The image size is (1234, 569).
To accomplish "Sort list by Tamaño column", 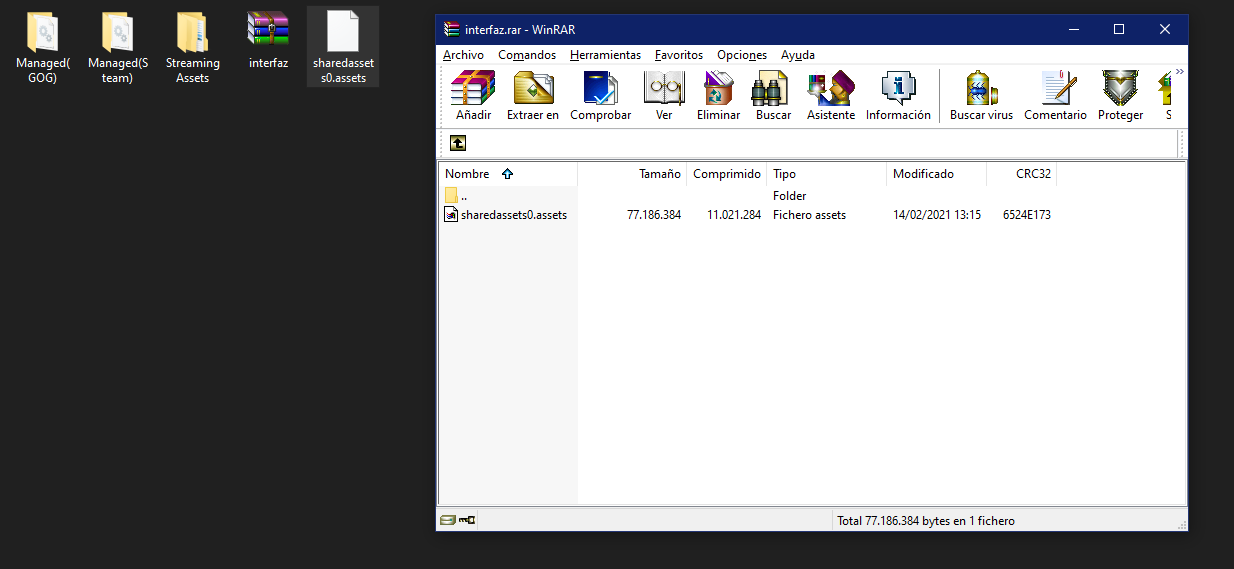I will (x=632, y=174).
